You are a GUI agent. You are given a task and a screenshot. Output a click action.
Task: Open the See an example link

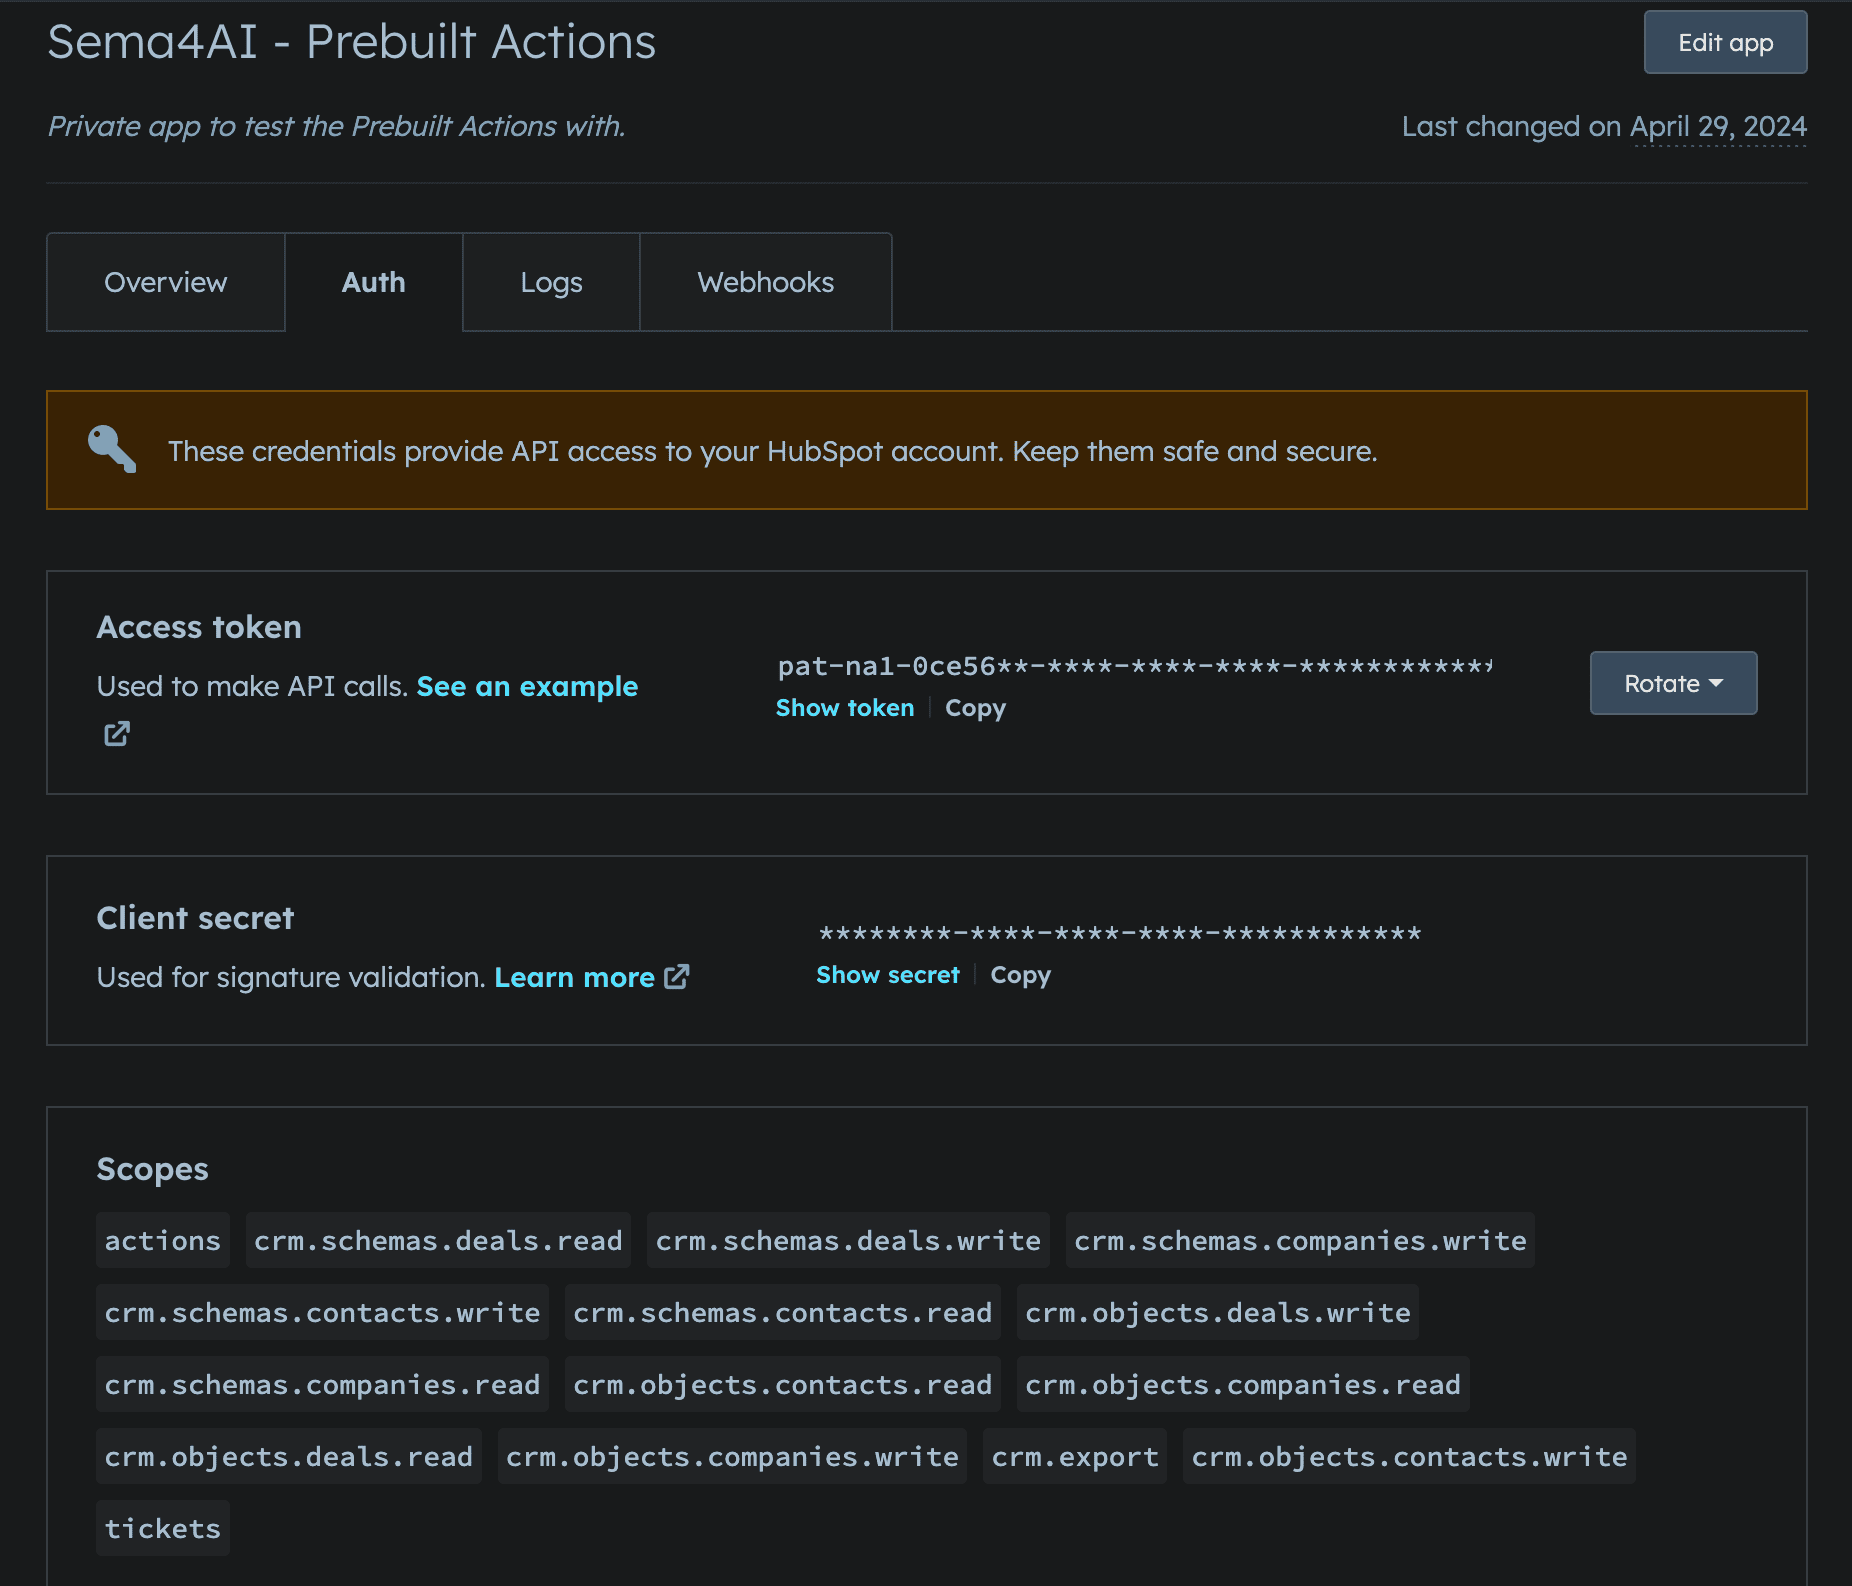(527, 686)
